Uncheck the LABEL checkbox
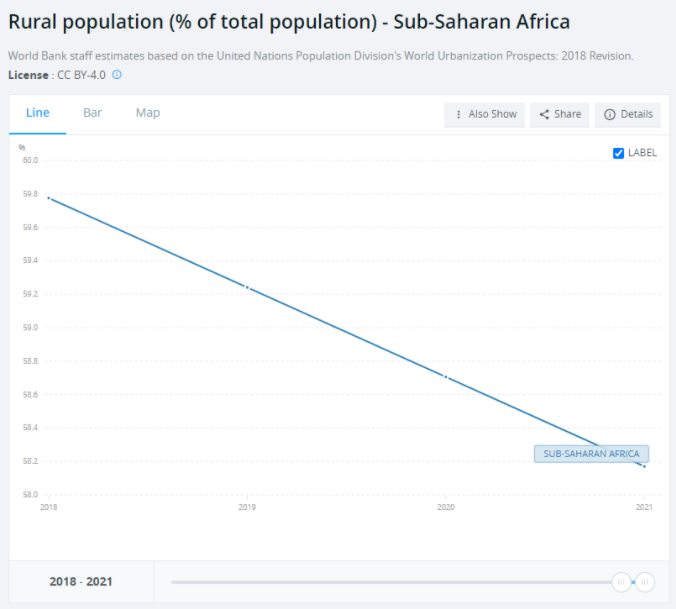Image resolution: width=676 pixels, height=609 pixels. (x=618, y=153)
